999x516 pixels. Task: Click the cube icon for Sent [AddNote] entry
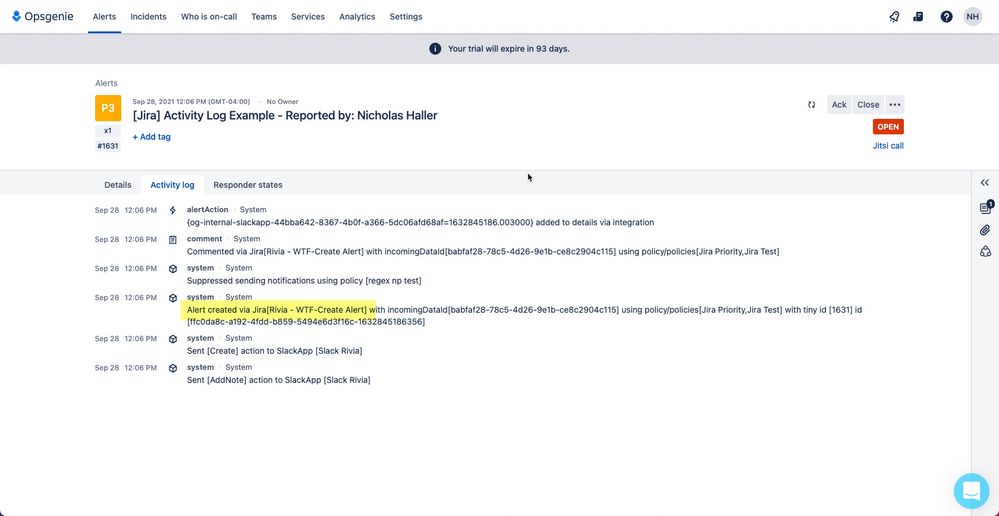pos(173,368)
